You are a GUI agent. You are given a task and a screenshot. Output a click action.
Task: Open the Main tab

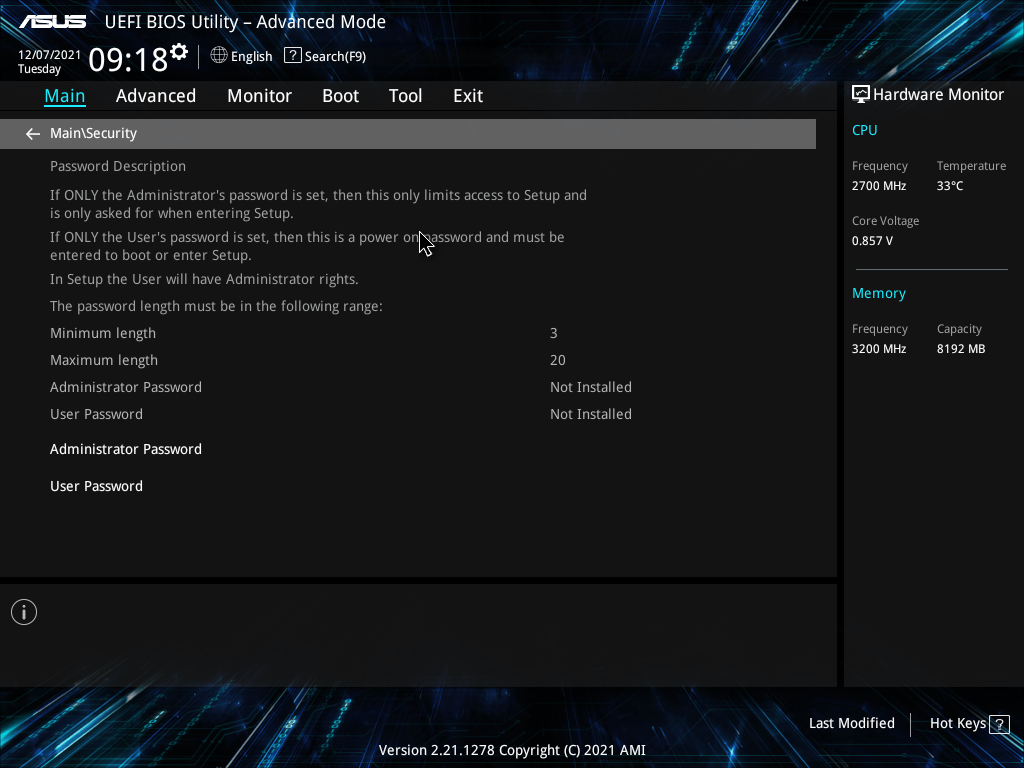click(65, 96)
